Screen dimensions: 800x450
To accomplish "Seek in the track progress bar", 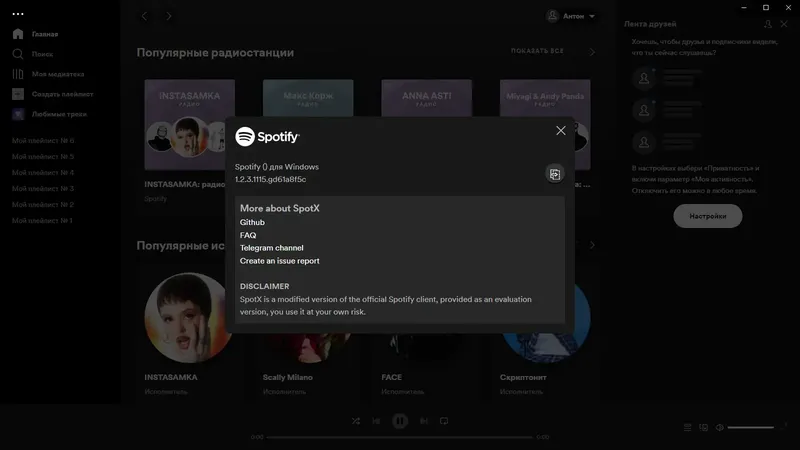I will tap(399, 437).
